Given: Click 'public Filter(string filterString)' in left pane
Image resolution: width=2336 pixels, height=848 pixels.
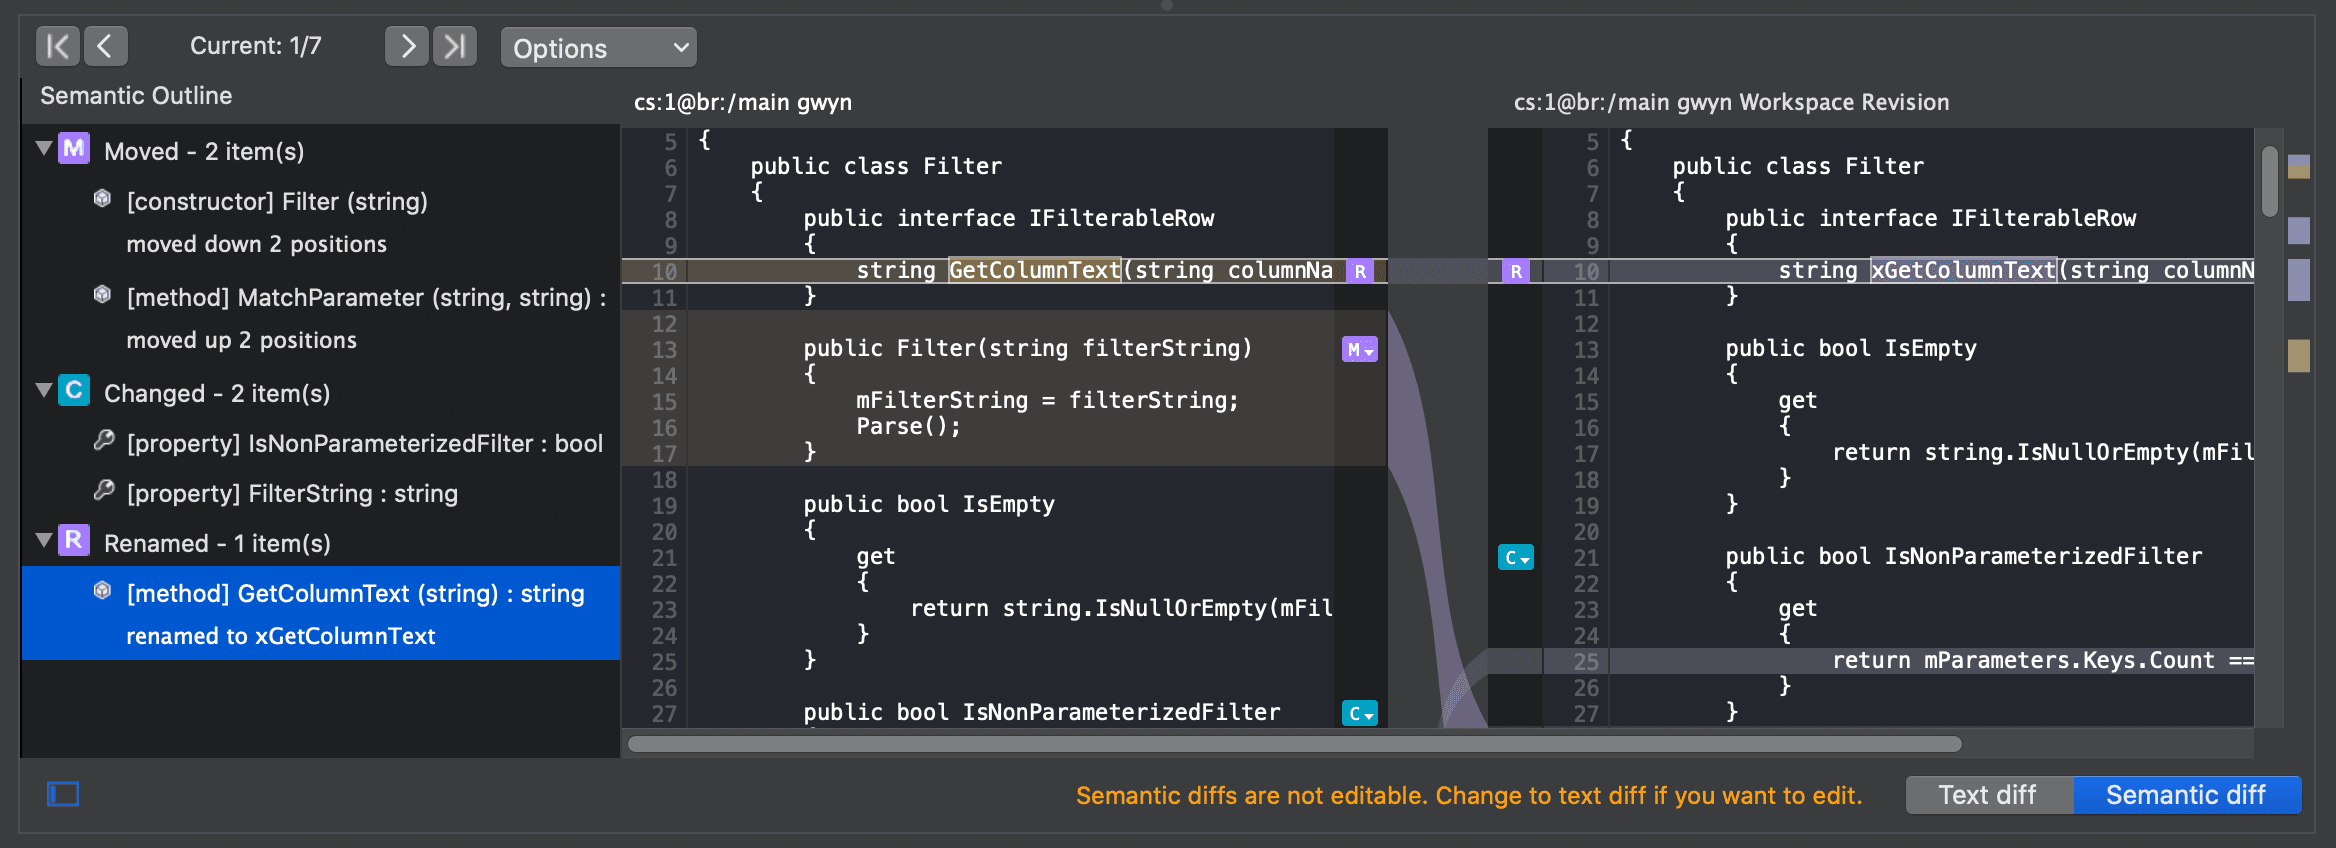Looking at the screenshot, I should [x=1028, y=348].
